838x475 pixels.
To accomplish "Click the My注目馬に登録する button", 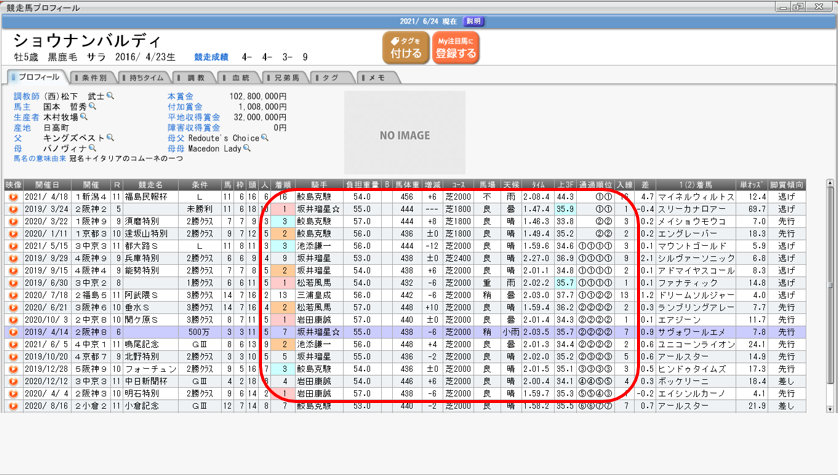I will tap(456, 47).
